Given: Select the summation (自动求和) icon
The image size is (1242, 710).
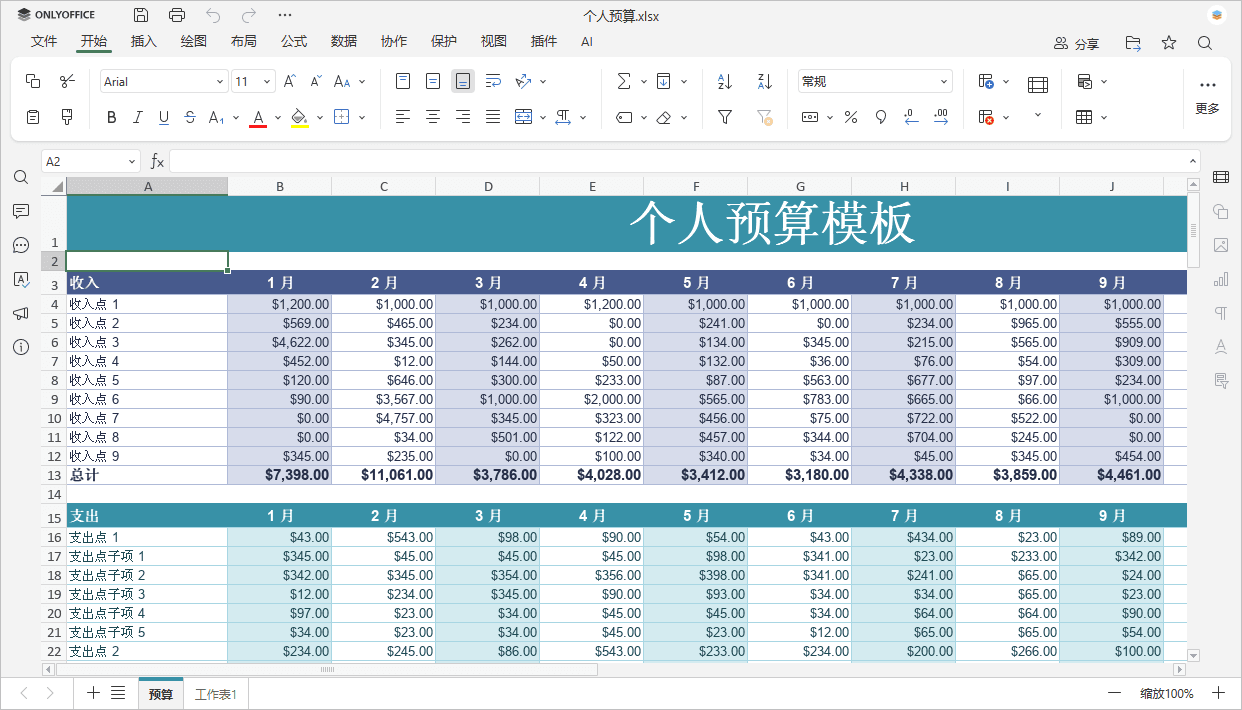Looking at the screenshot, I should pyautogui.click(x=623, y=81).
